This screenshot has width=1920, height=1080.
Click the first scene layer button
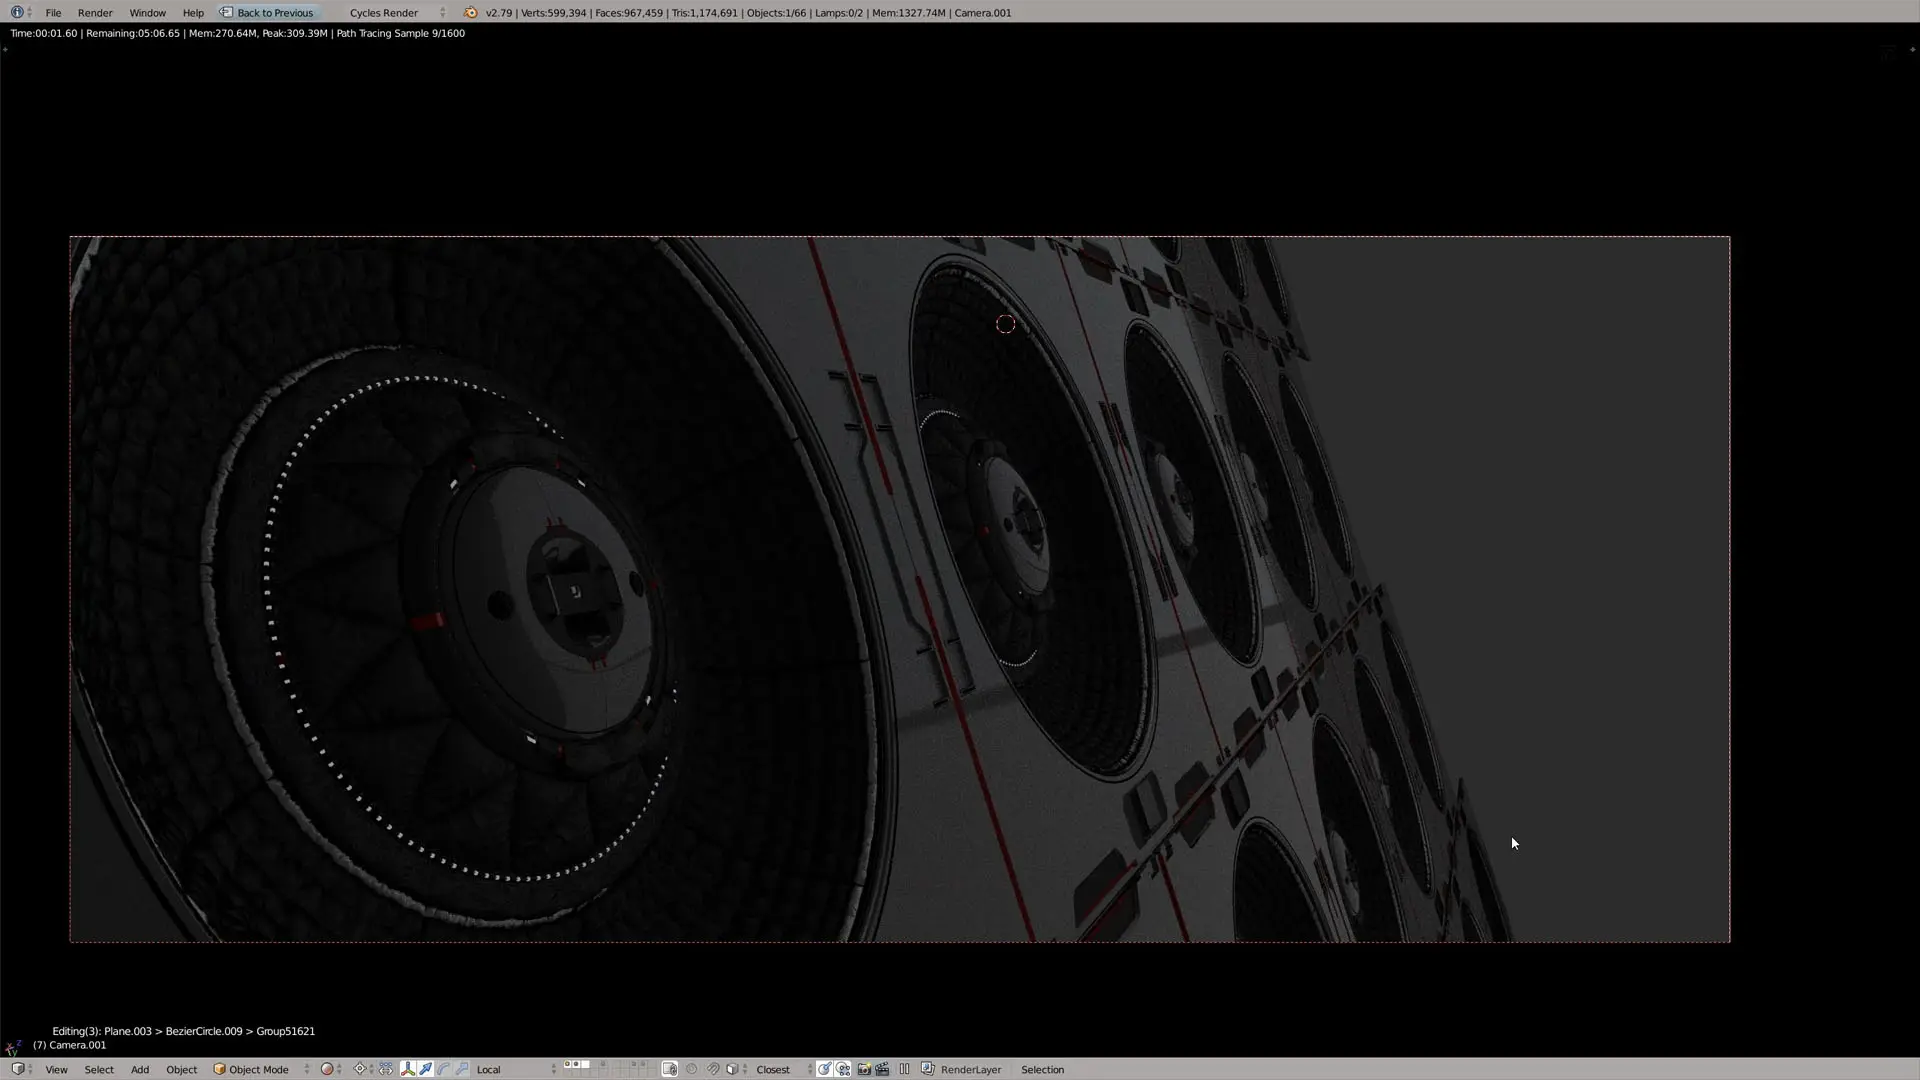point(567,1064)
